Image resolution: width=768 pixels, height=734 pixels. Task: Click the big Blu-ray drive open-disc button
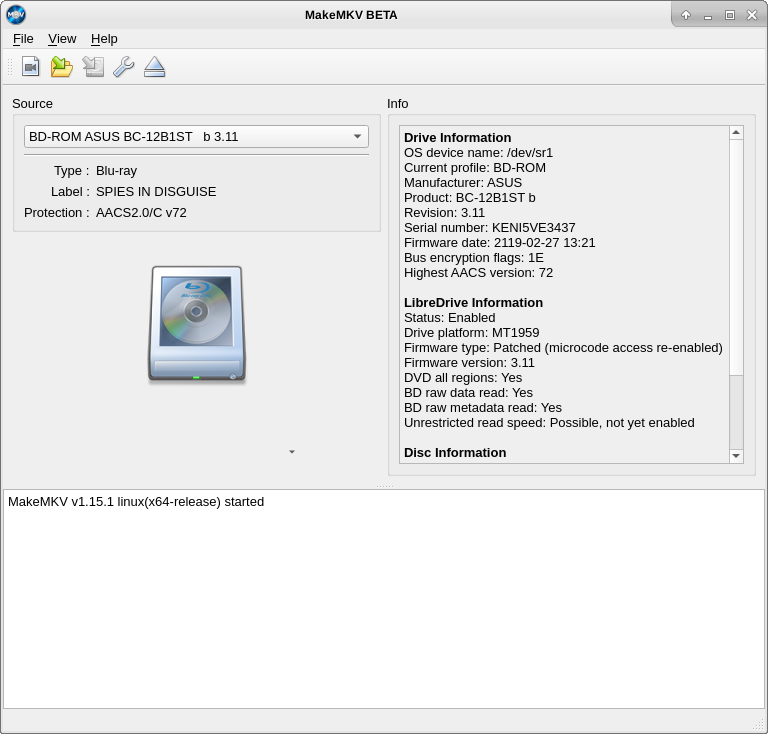tap(197, 324)
